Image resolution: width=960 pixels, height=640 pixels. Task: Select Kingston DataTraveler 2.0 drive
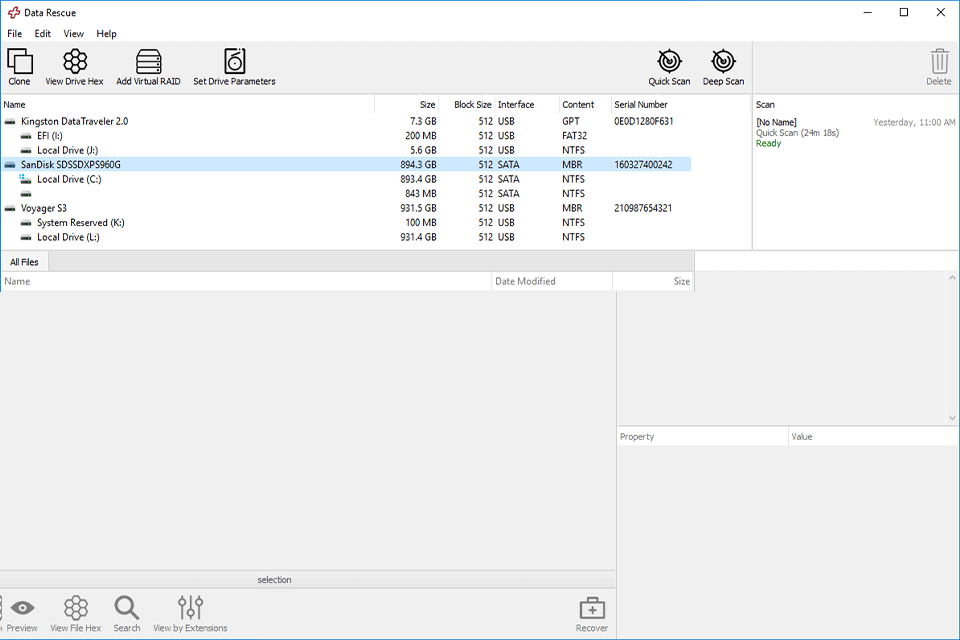[74, 121]
